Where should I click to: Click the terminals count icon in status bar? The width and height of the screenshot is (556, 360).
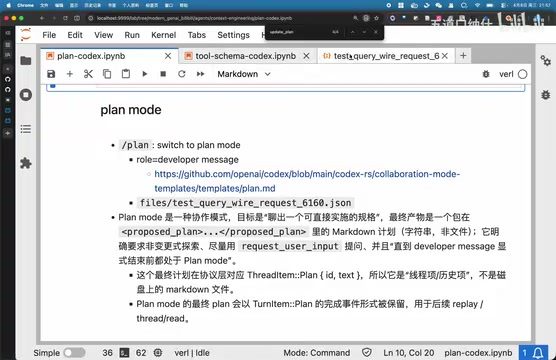pos(124,353)
